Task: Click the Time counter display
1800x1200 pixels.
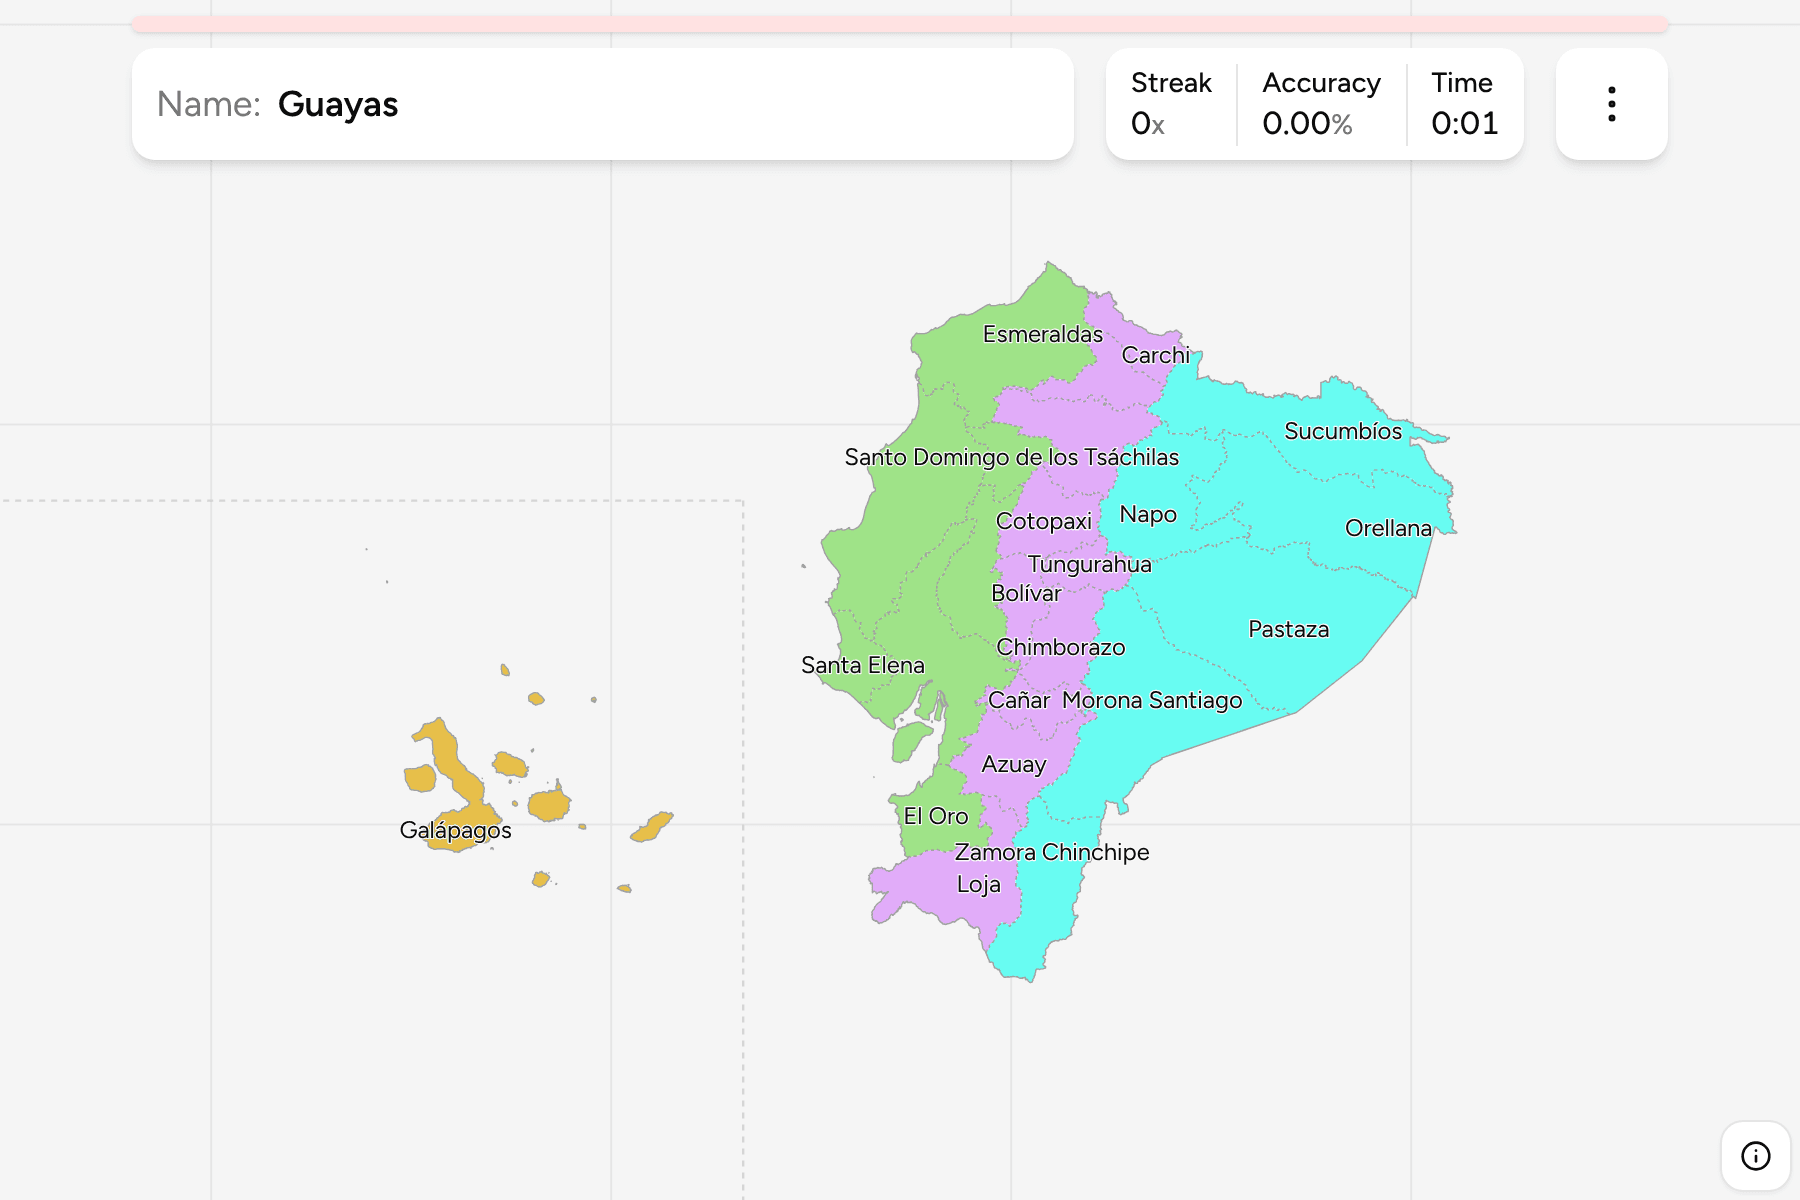Action: pyautogui.click(x=1464, y=104)
